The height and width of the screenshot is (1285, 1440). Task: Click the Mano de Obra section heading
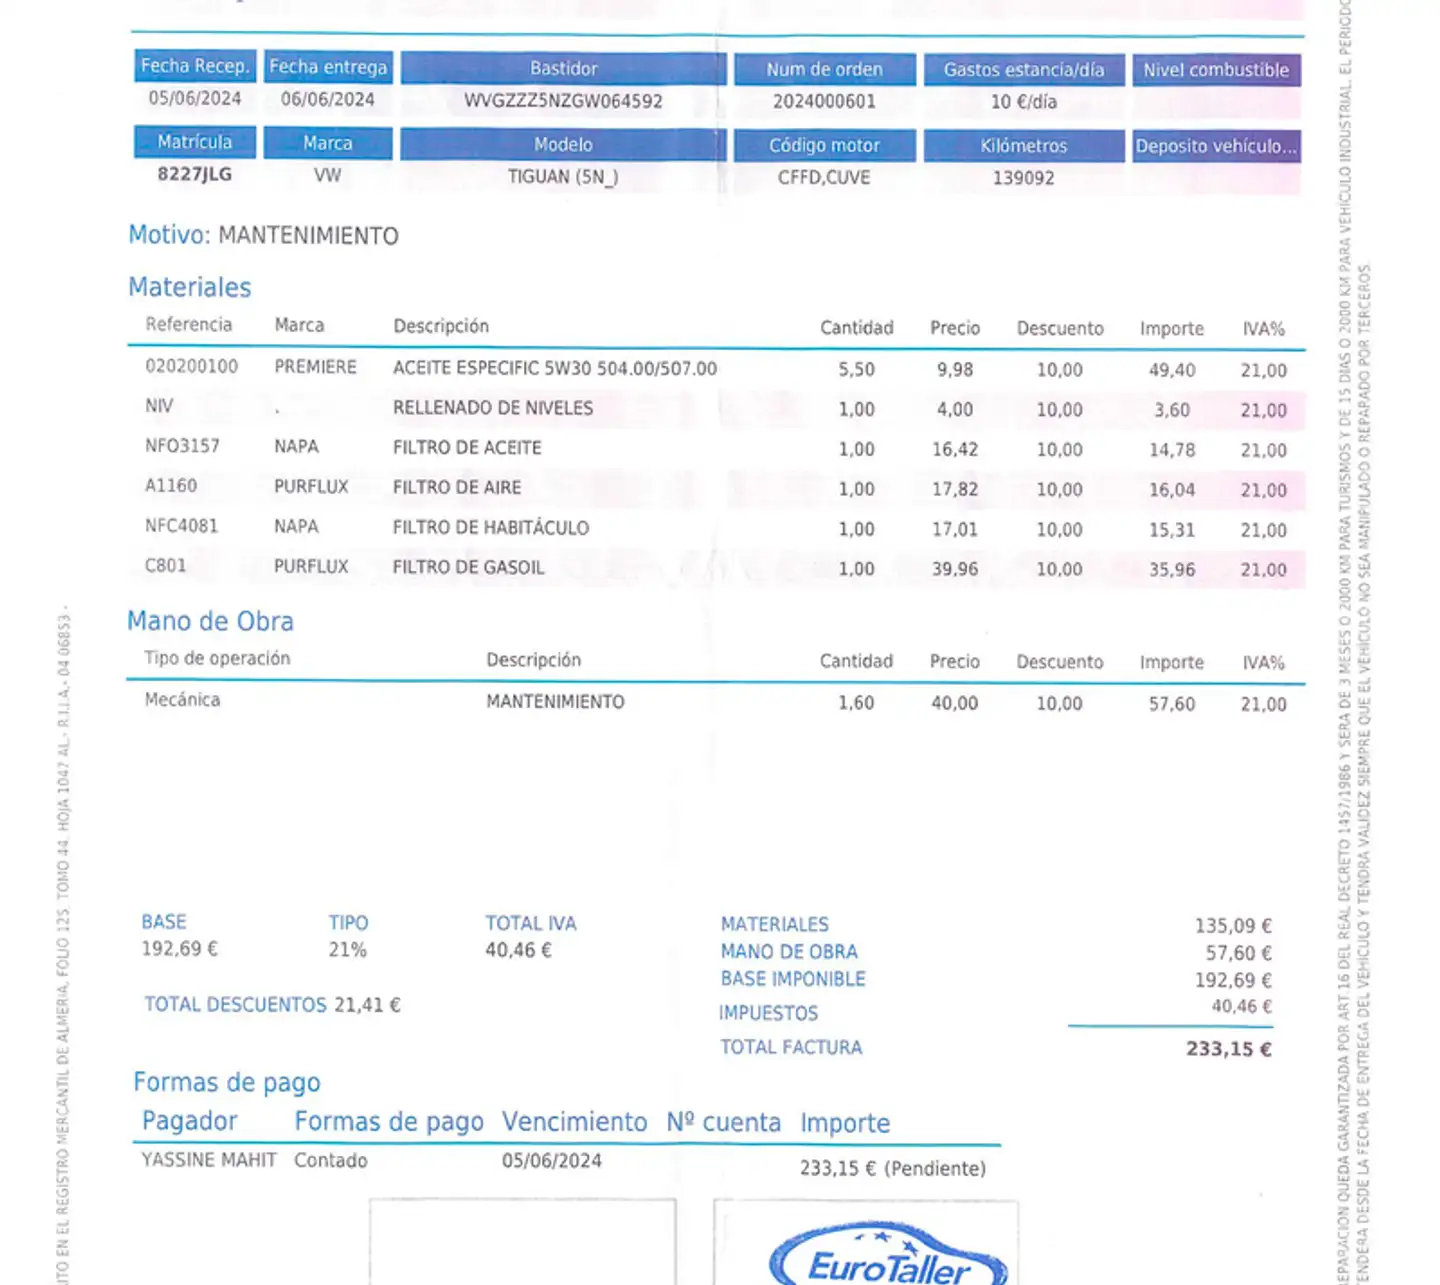coord(210,621)
